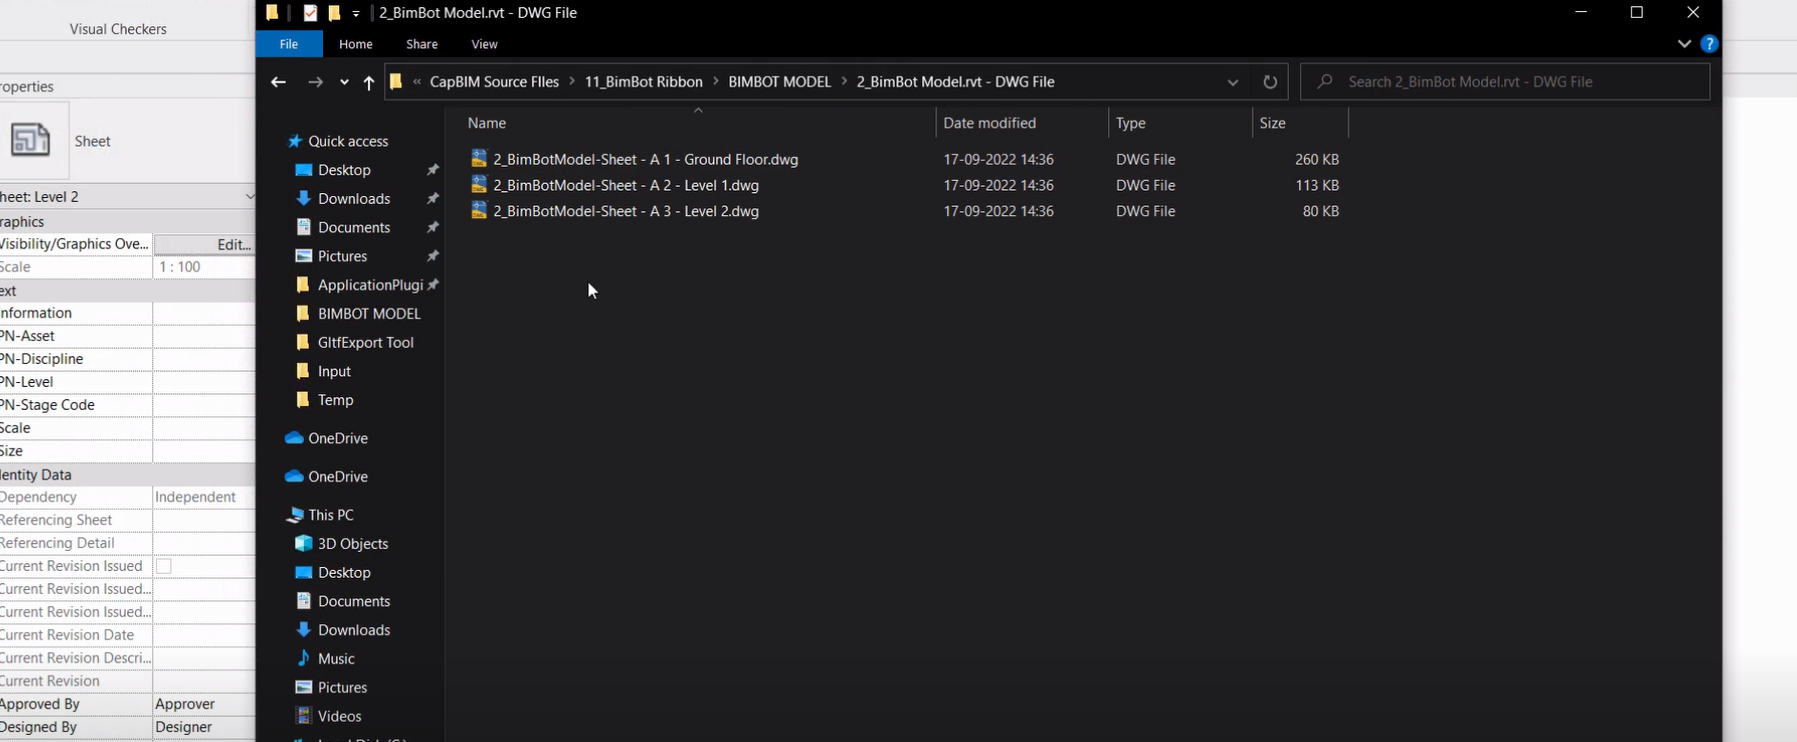Click the Approved By value field in Revit
Screen dimensions: 1797x742
[x=204, y=704]
